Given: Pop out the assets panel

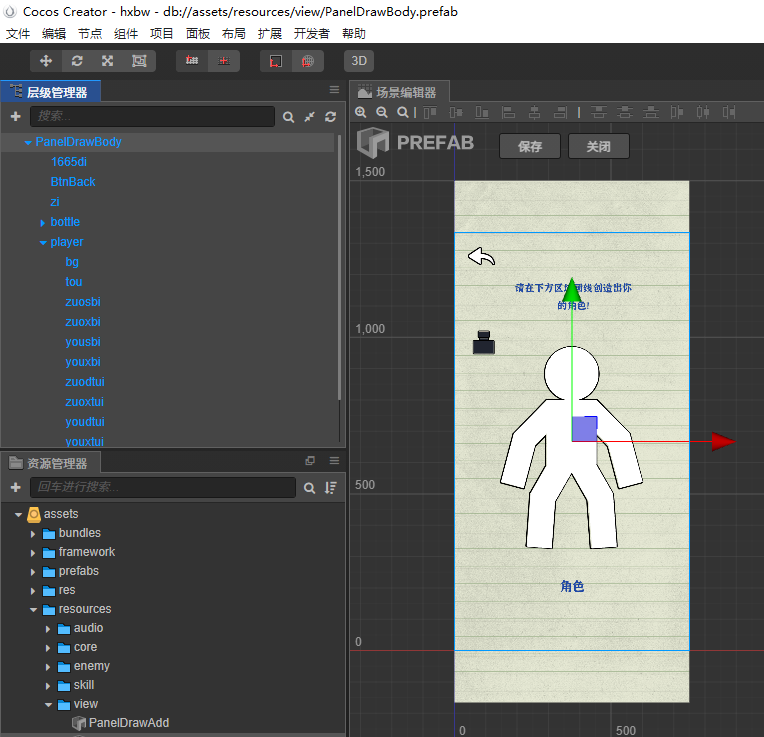Looking at the screenshot, I should point(310,461).
